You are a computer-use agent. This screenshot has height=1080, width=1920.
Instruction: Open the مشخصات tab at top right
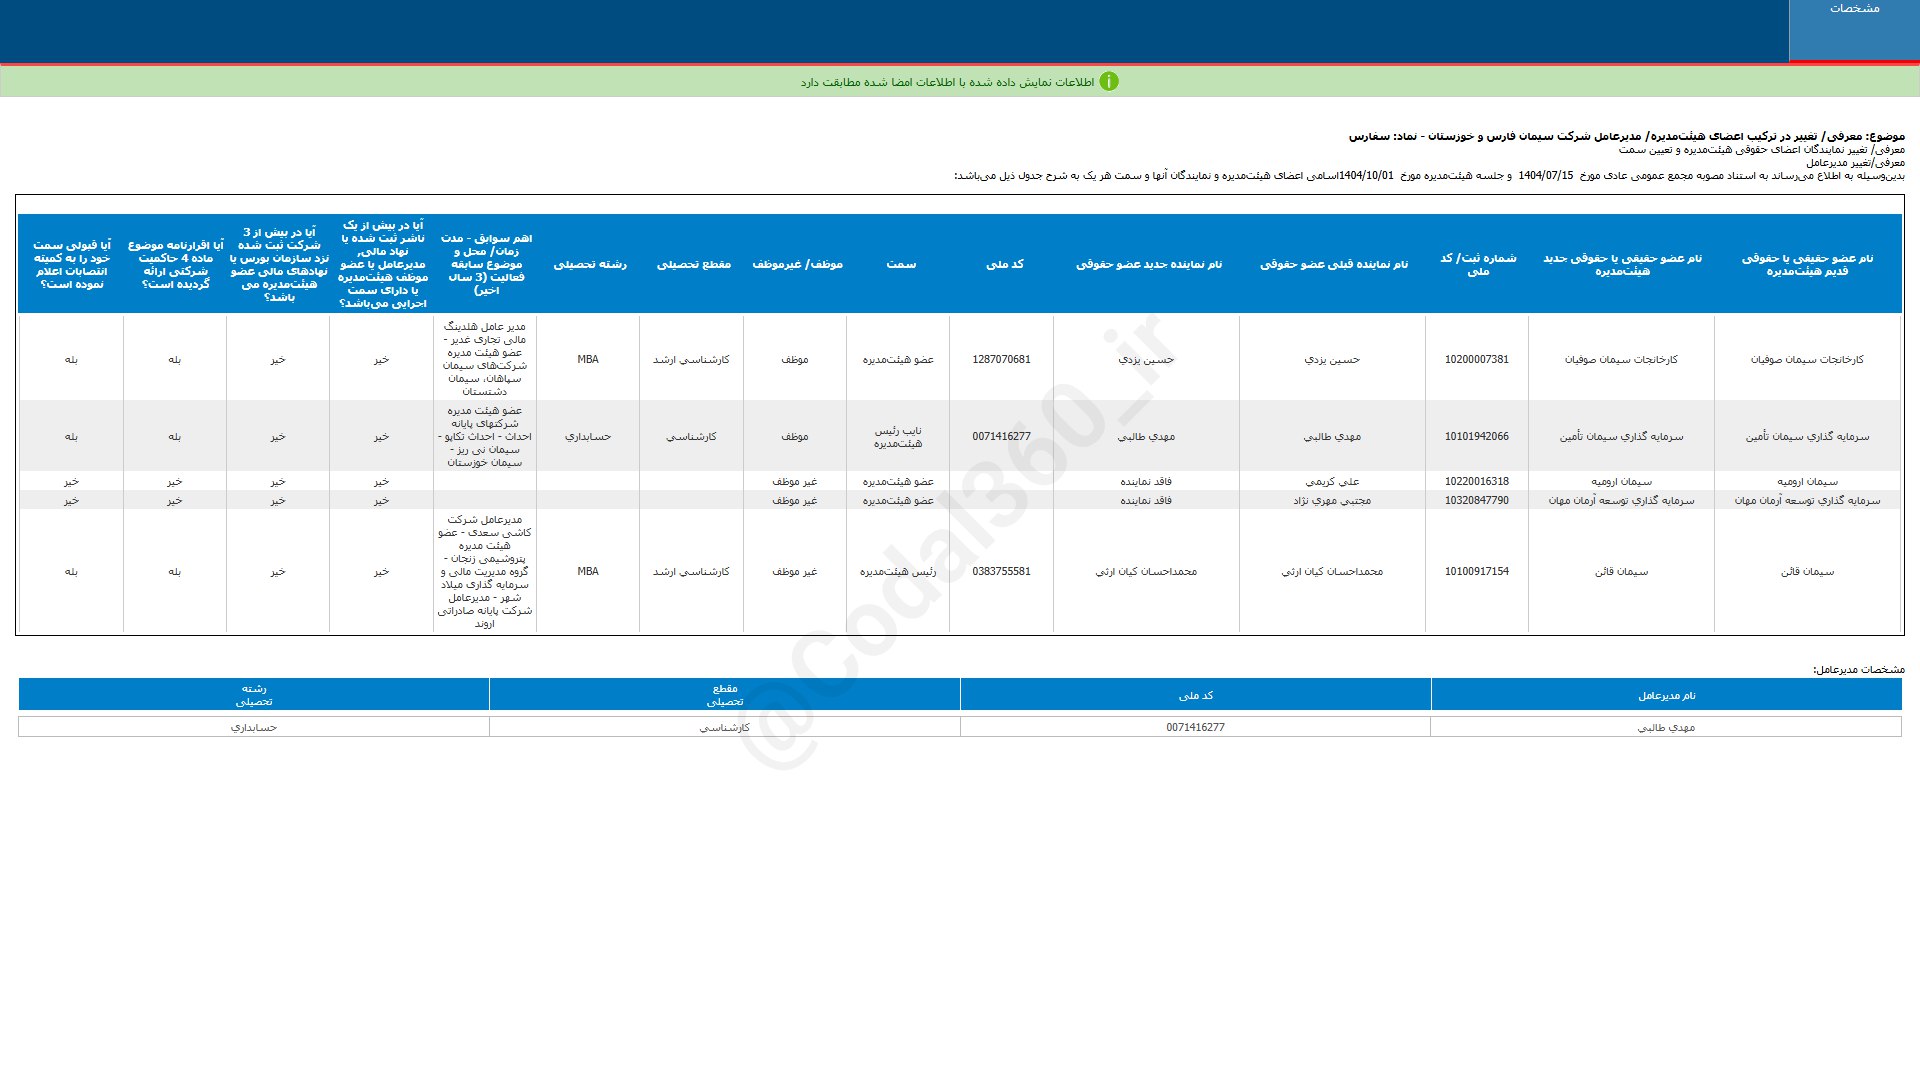point(1854,9)
